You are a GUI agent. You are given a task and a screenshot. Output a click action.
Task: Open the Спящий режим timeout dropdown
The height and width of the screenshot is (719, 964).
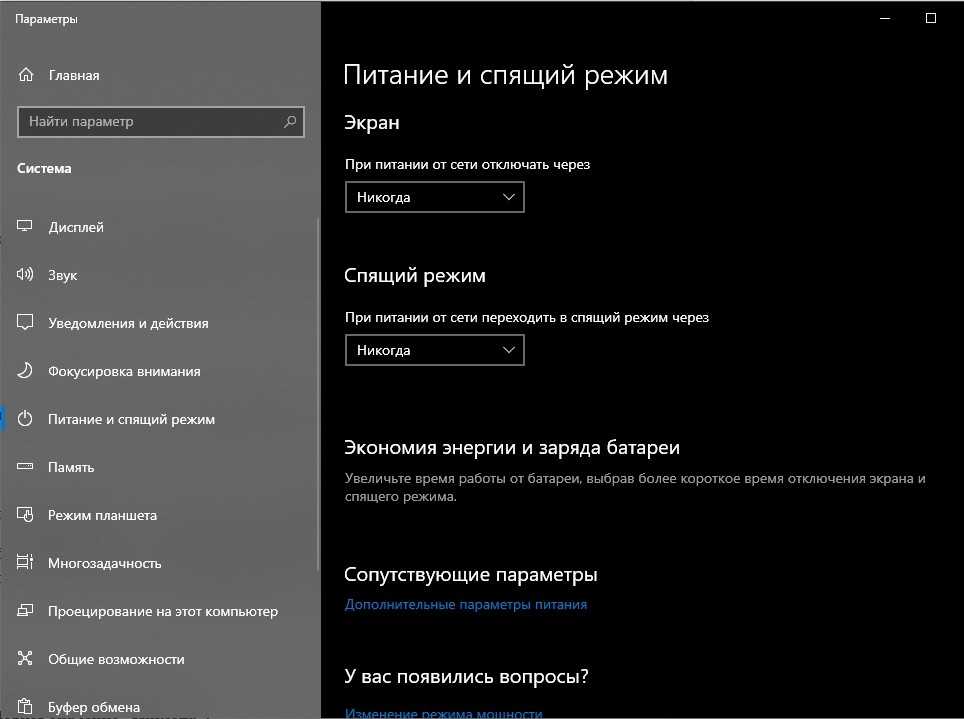tap(434, 350)
